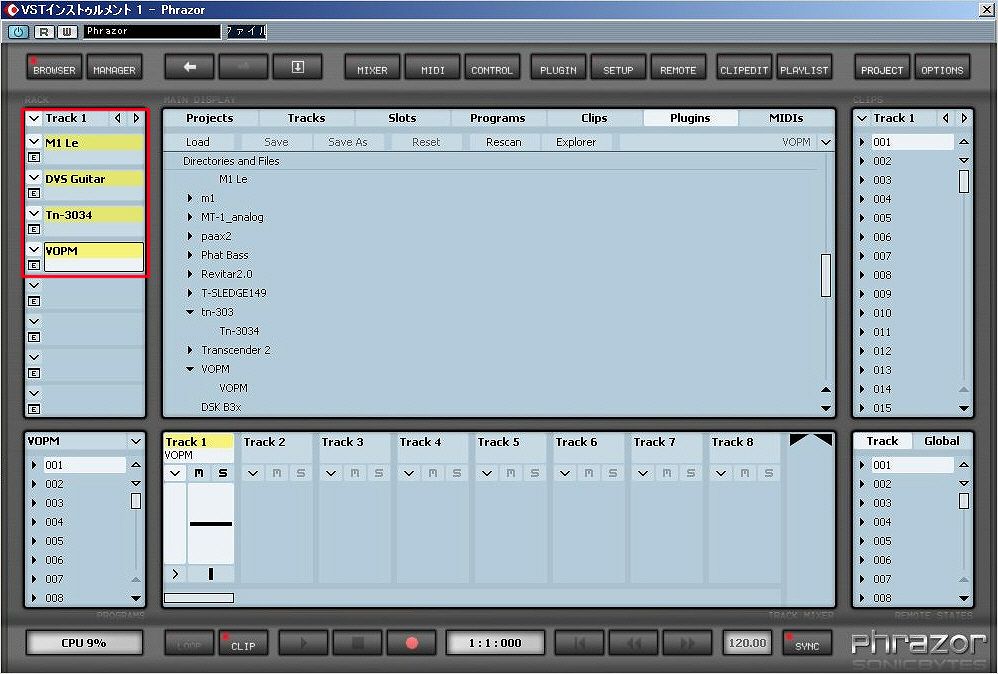Expand Track 1 mixer strip arrow
Screen dimensions: 998x674
tap(175, 573)
